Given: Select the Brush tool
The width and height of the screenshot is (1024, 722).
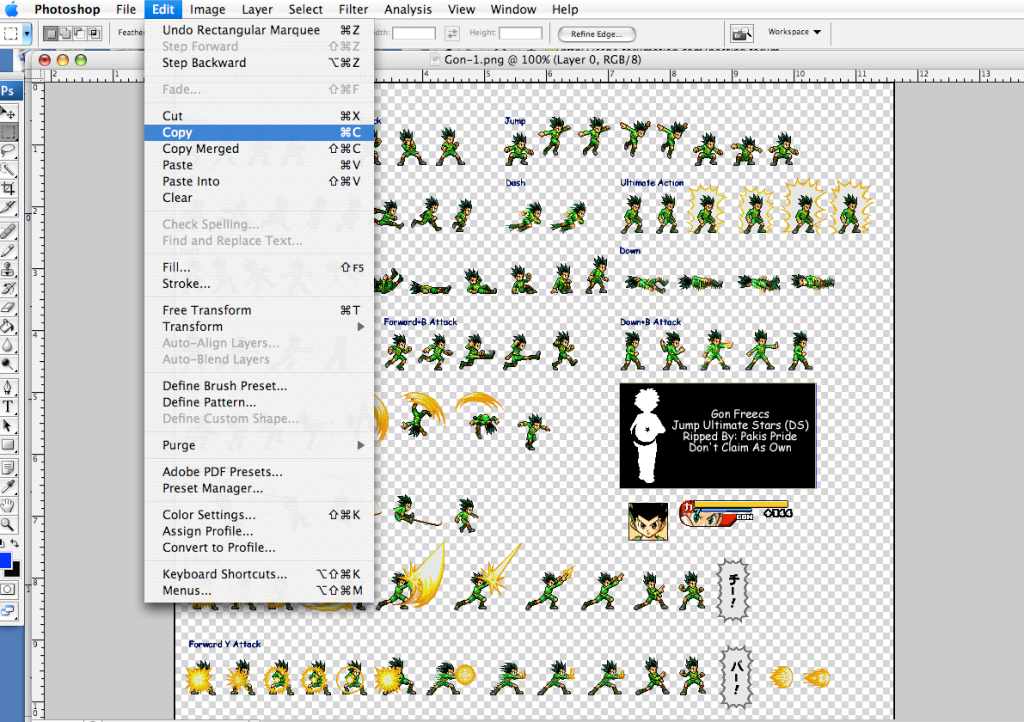Looking at the screenshot, I should pos(8,250).
